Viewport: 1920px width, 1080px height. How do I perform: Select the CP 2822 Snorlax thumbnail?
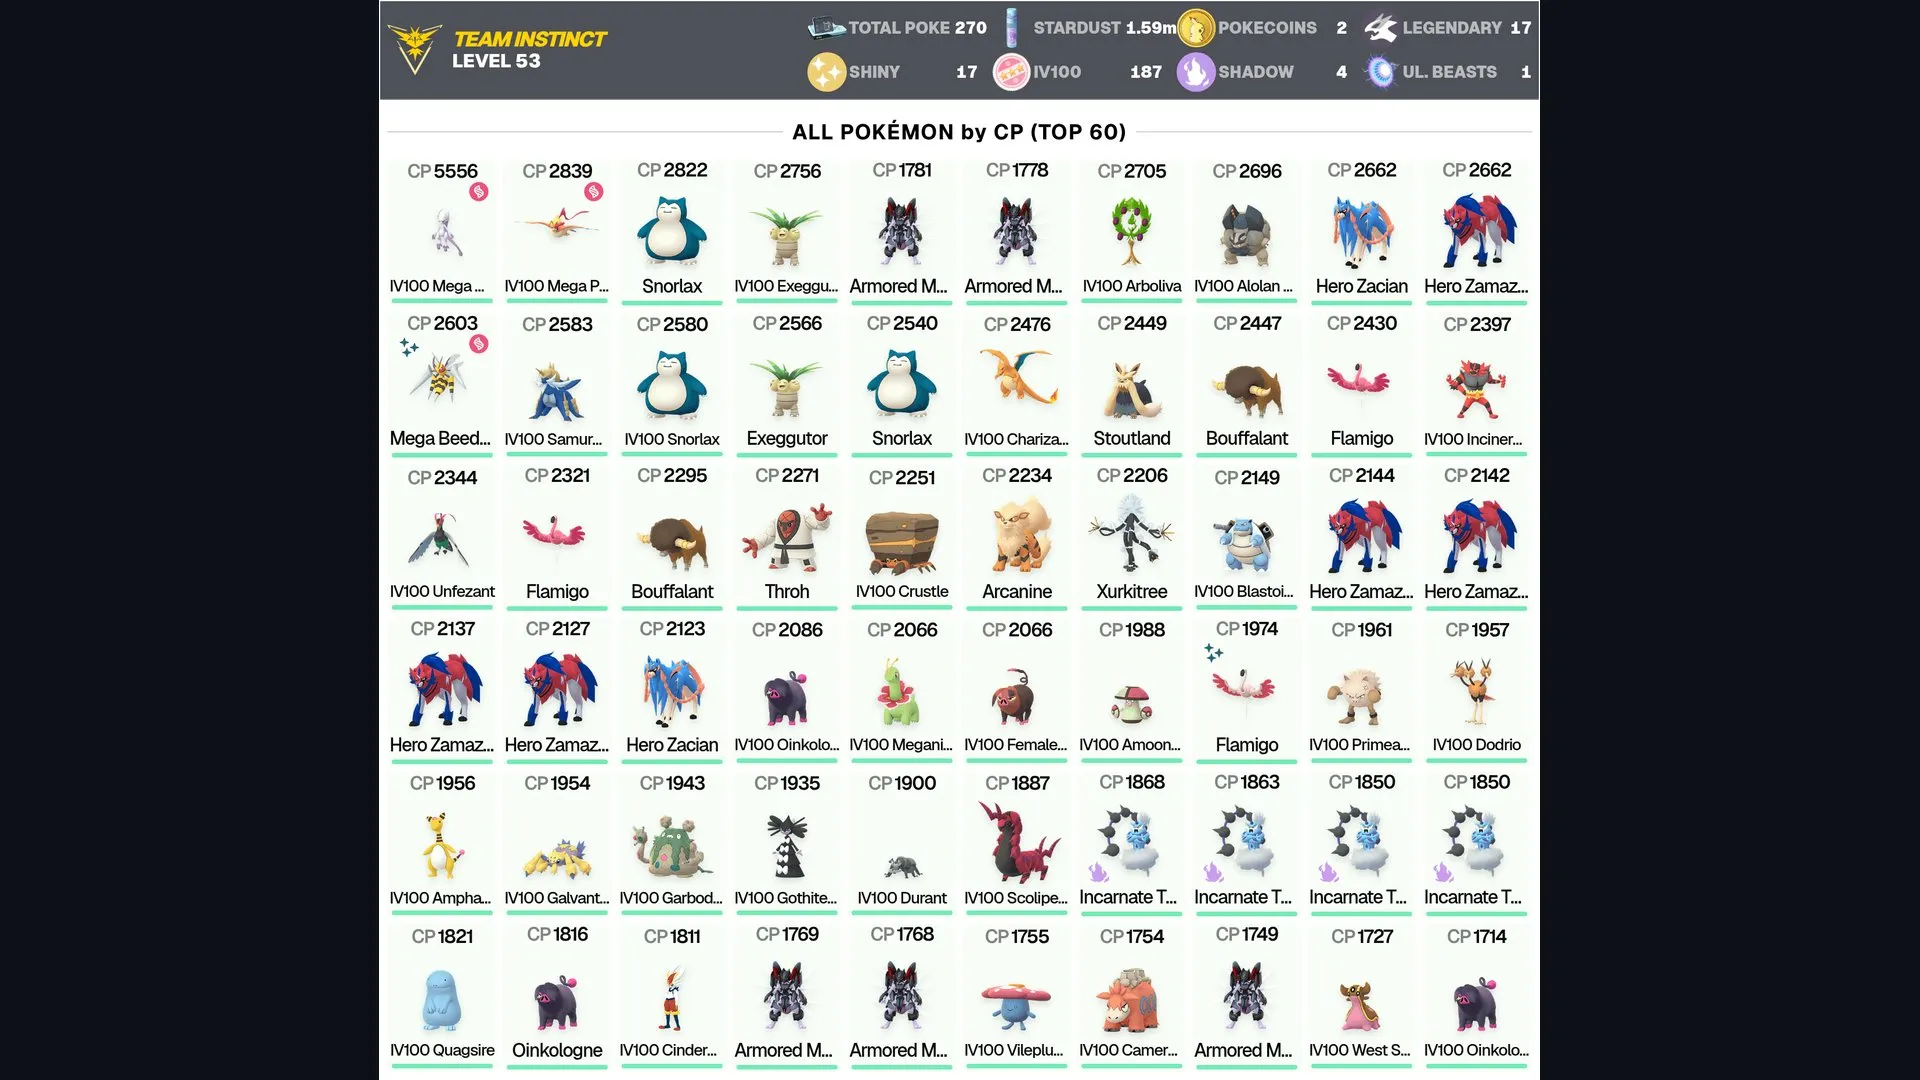pos(672,231)
